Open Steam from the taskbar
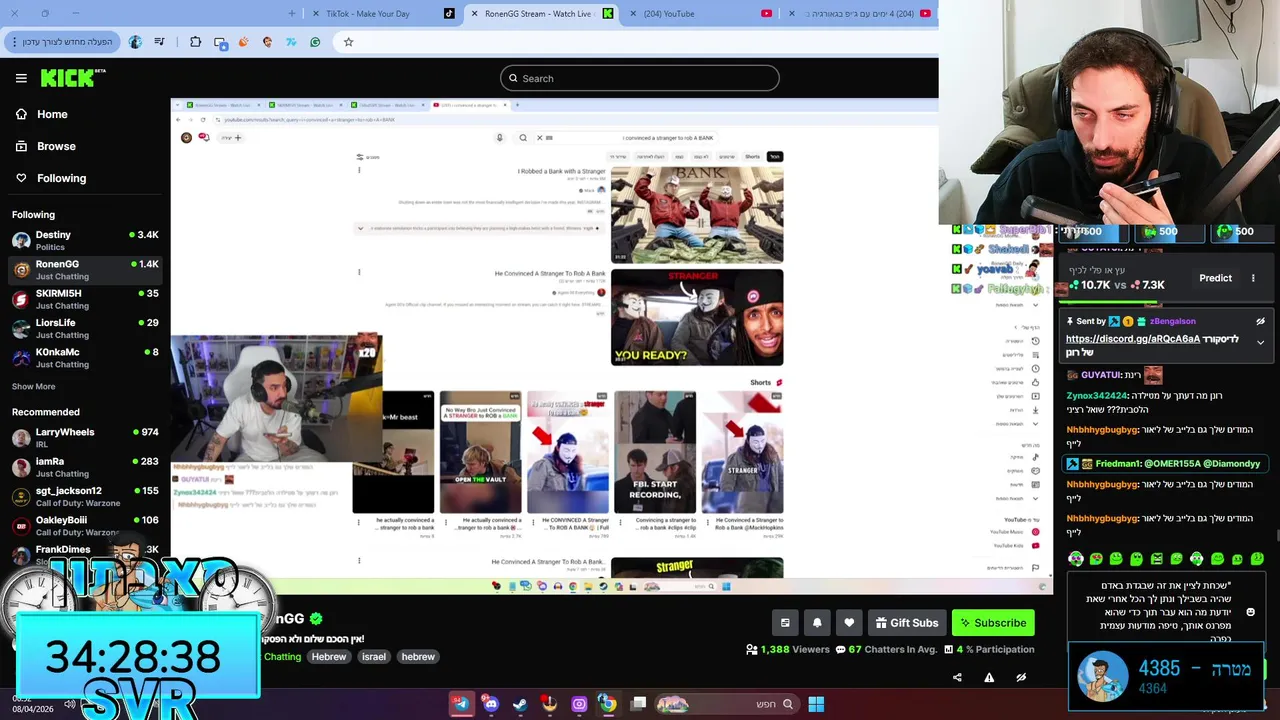 [x=520, y=704]
